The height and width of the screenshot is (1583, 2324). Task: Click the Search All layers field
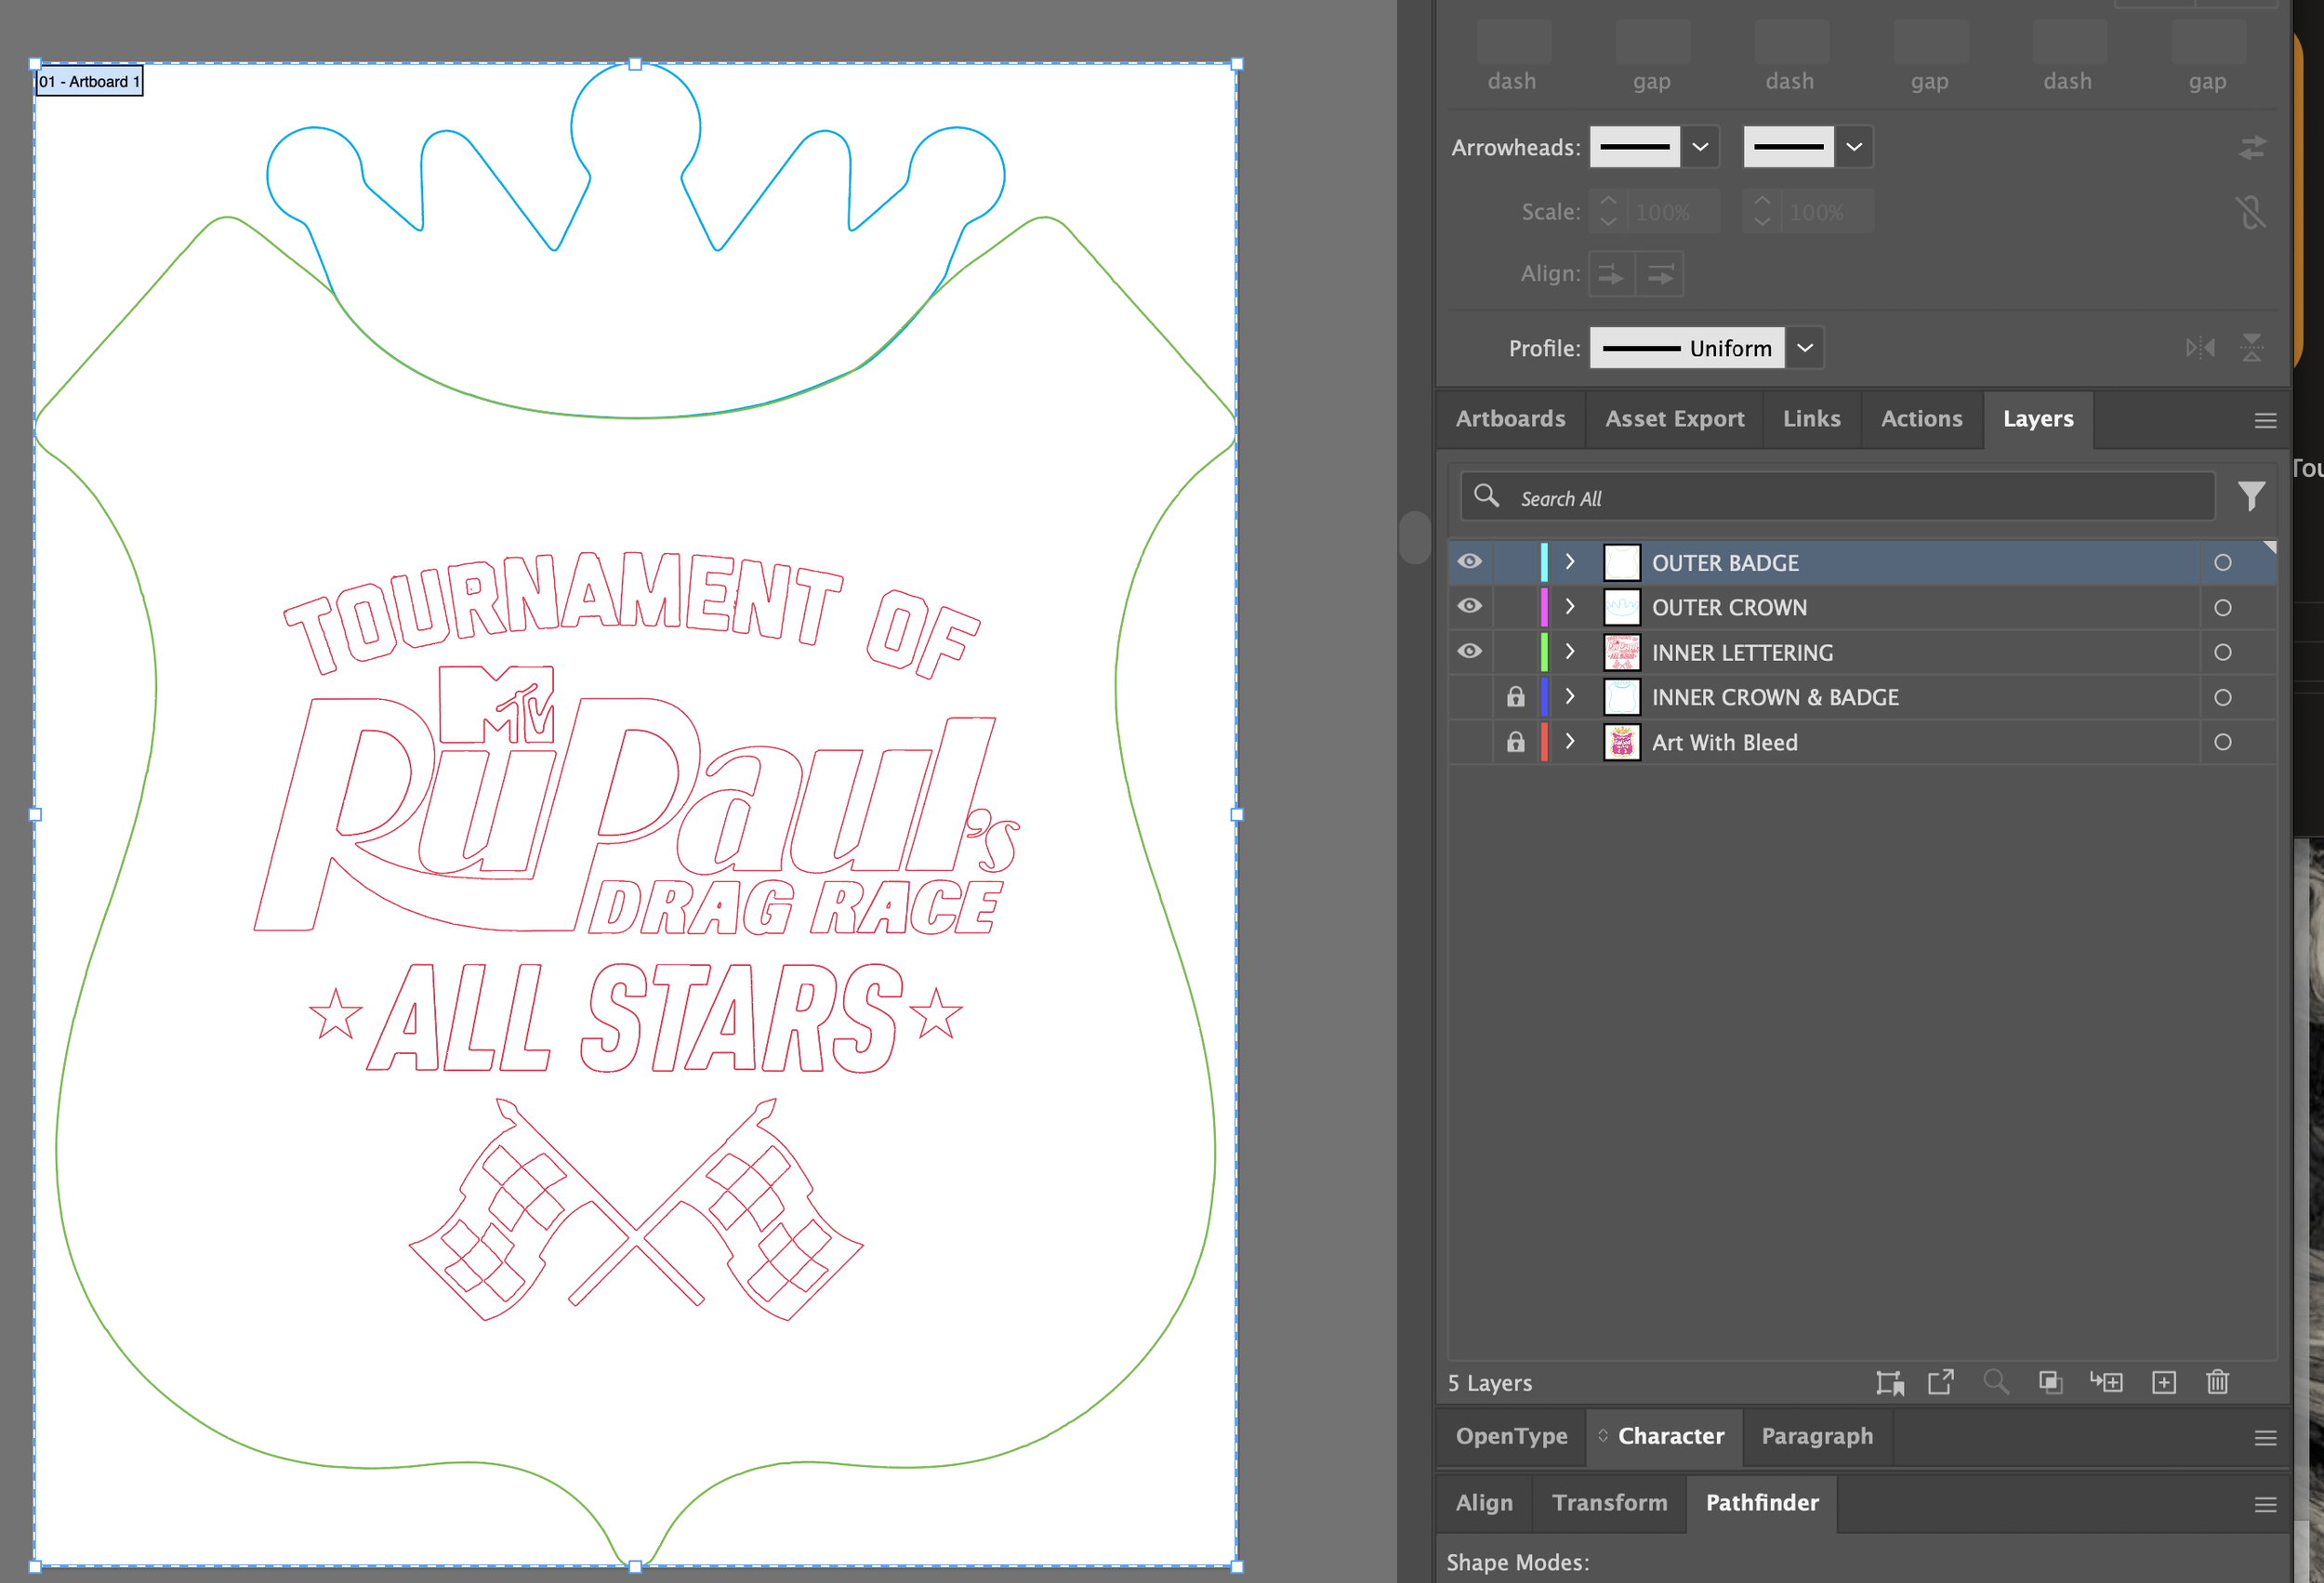(x=1837, y=497)
